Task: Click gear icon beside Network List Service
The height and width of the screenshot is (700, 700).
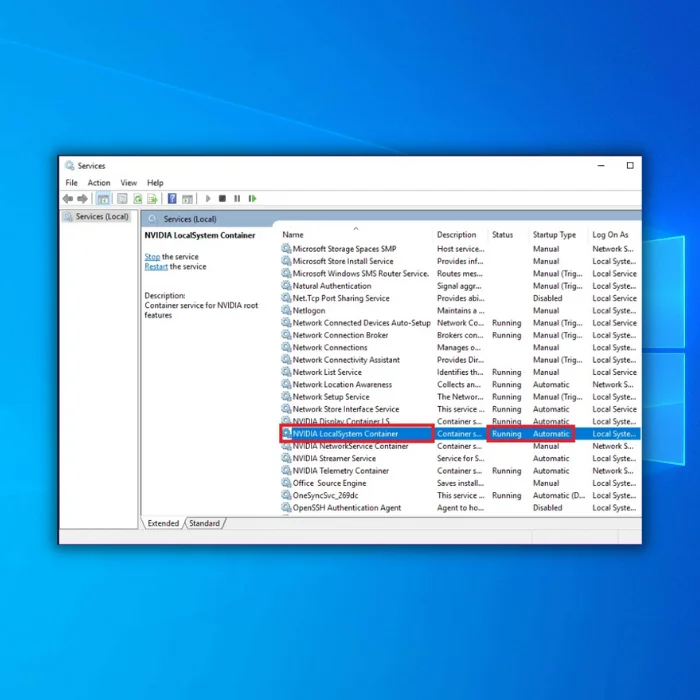Action: [286, 371]
